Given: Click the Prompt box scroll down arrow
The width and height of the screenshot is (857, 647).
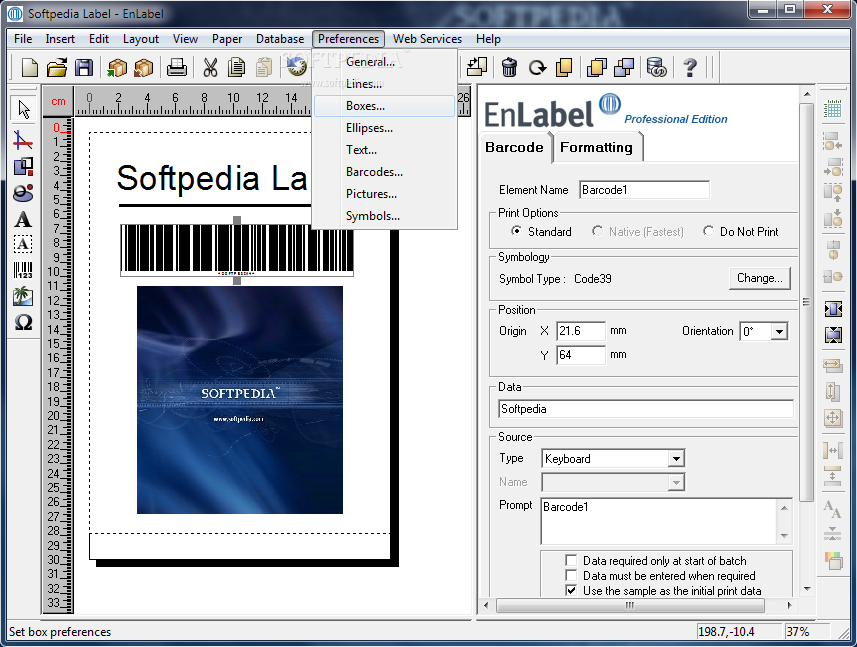Looking at the screenshot, I should 784,536.
